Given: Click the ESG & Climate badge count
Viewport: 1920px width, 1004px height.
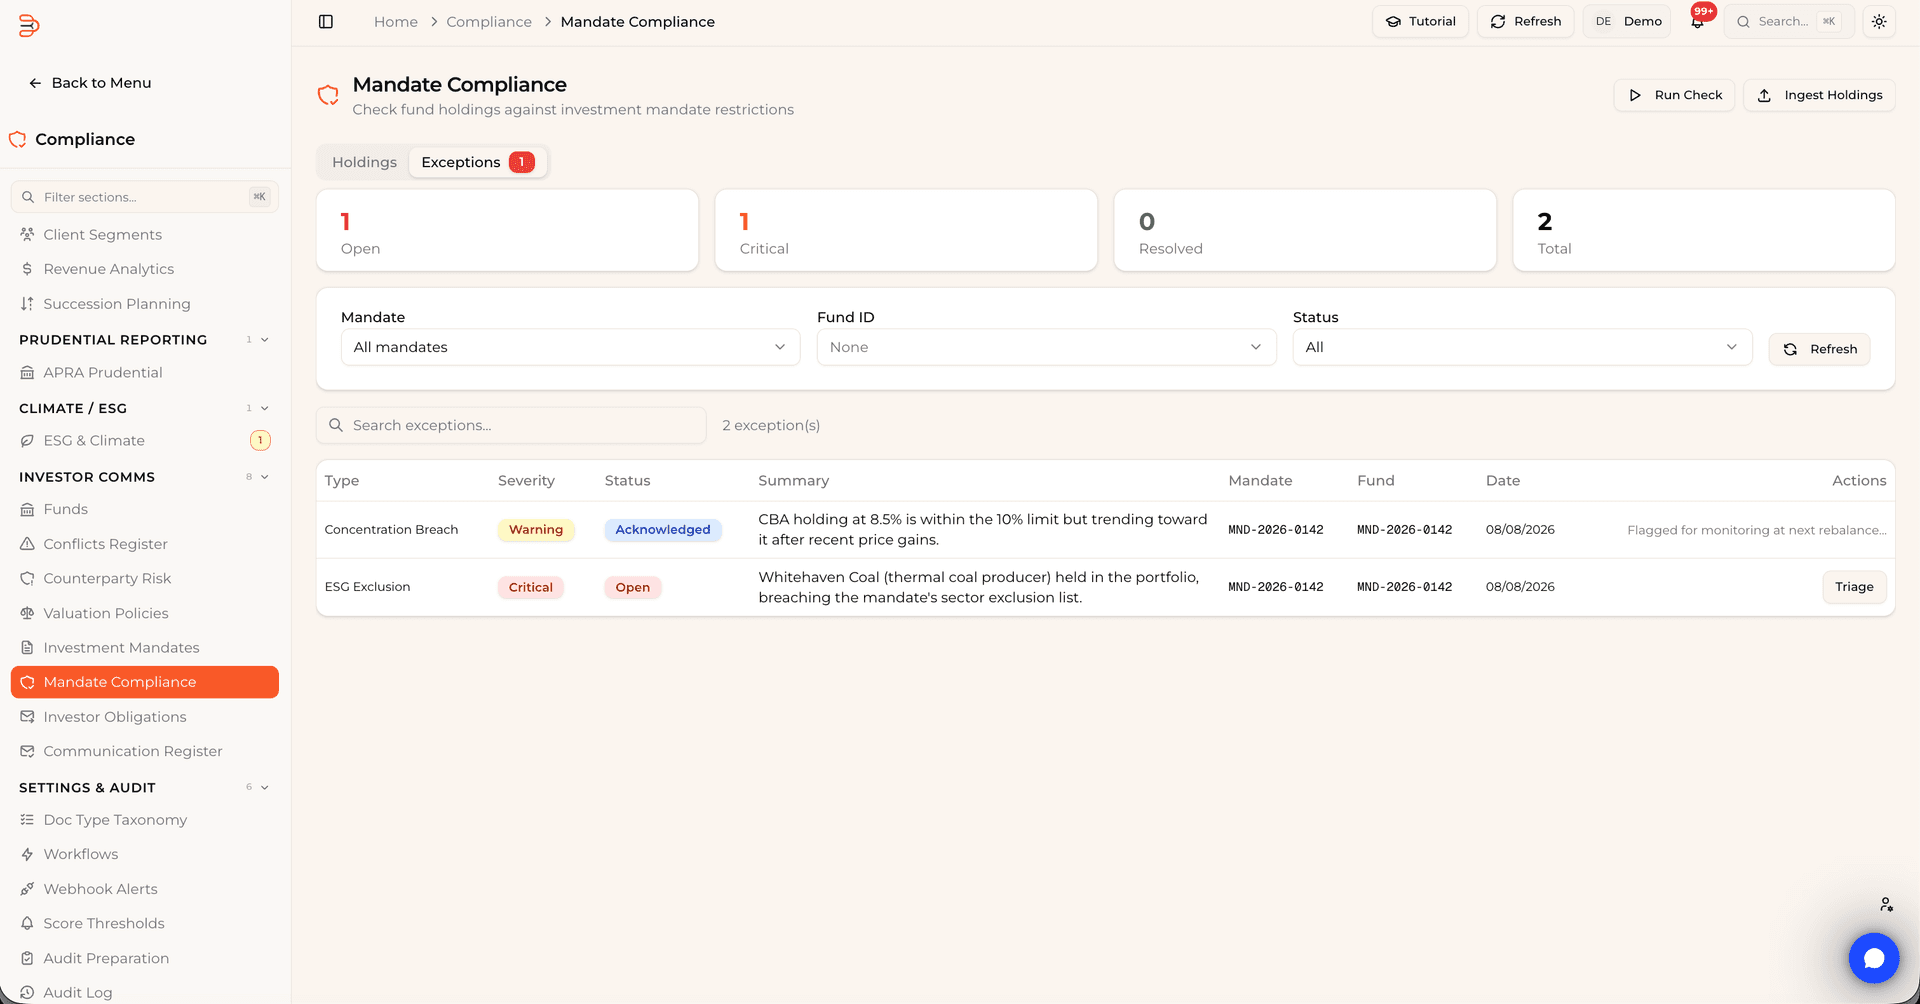Looking at the screenshot, I should tap(260, 441).
